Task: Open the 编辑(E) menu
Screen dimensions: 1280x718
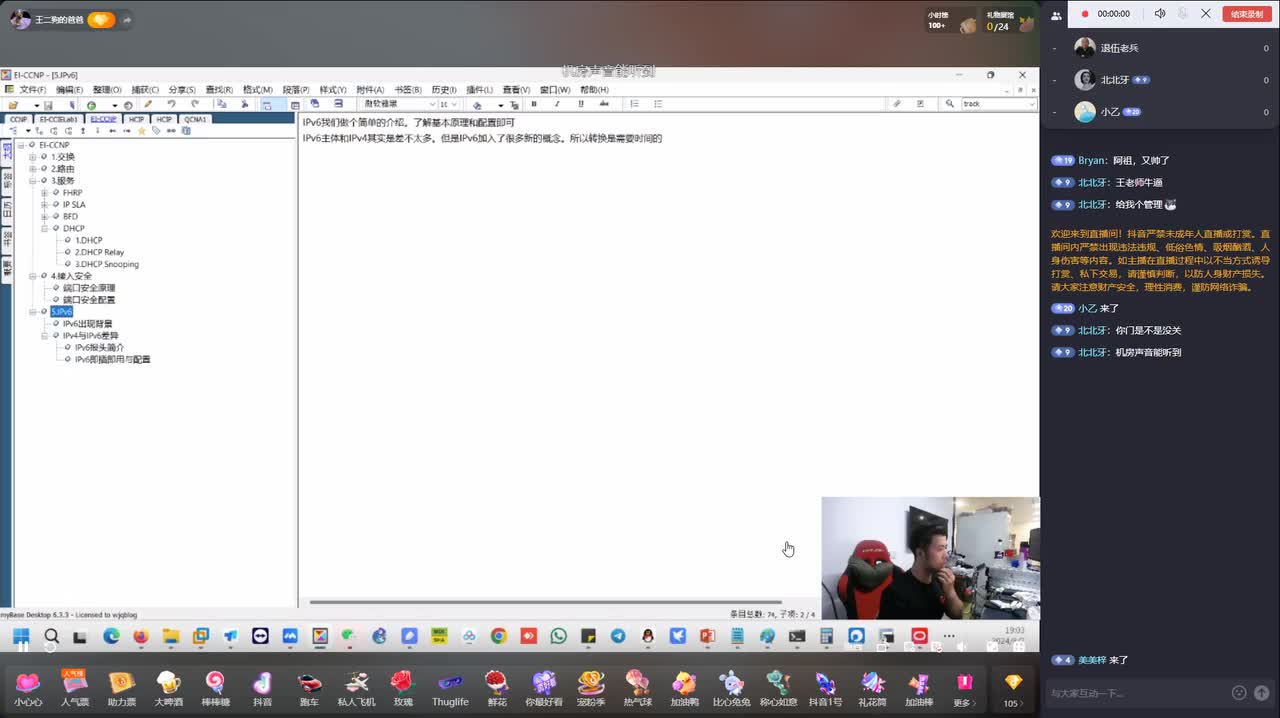Action: coord(69,90)
